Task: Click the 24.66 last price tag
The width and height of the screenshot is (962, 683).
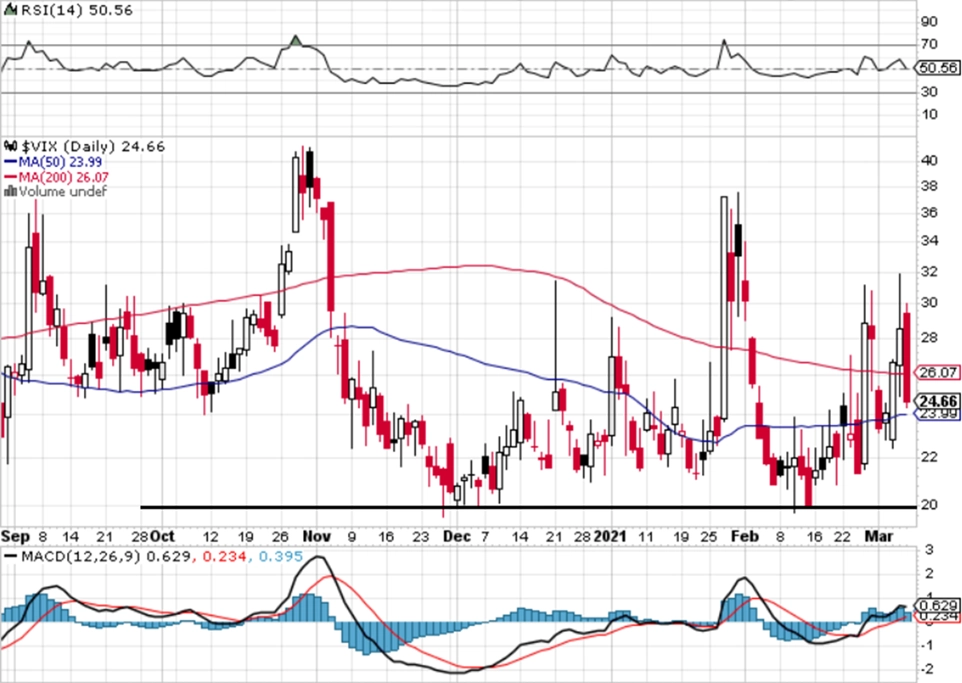Action: click(937, 401)
